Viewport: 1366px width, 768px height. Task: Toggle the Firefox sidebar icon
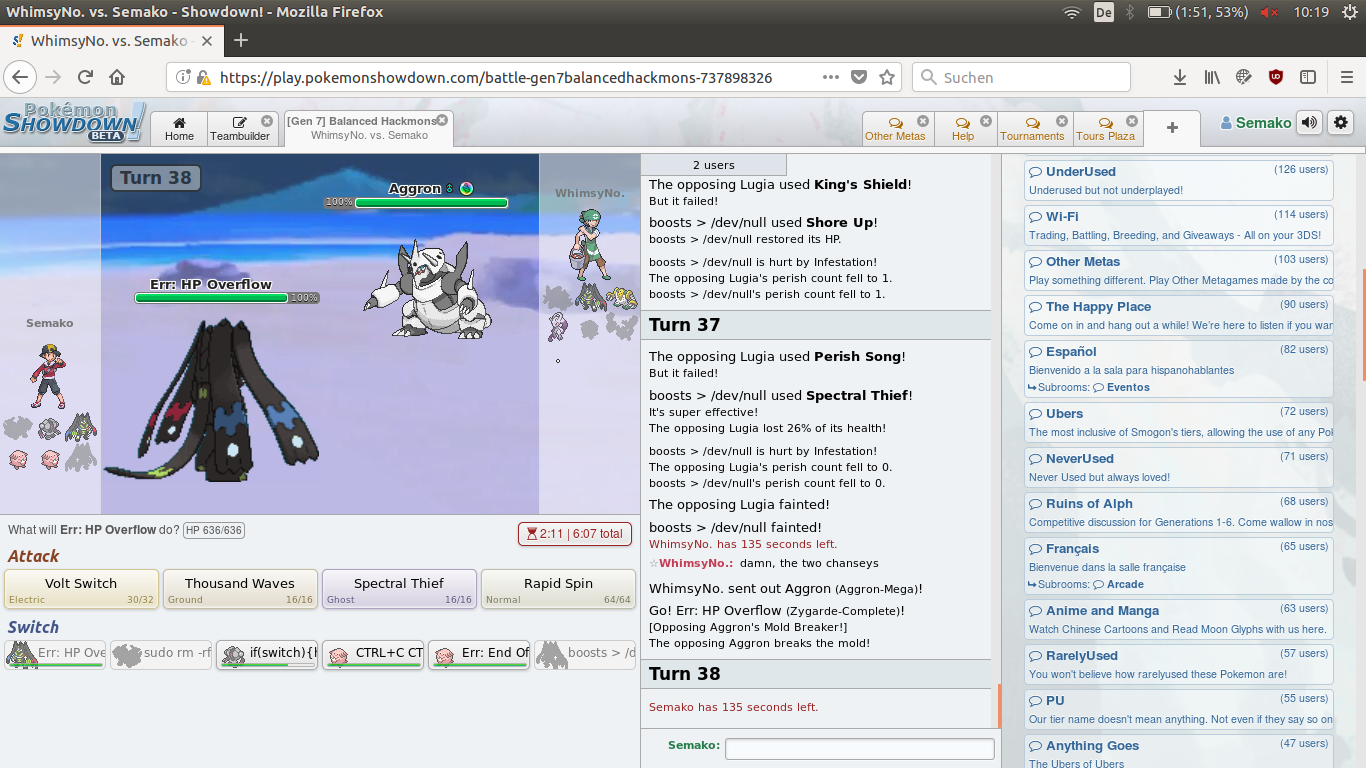[1308, 77]
